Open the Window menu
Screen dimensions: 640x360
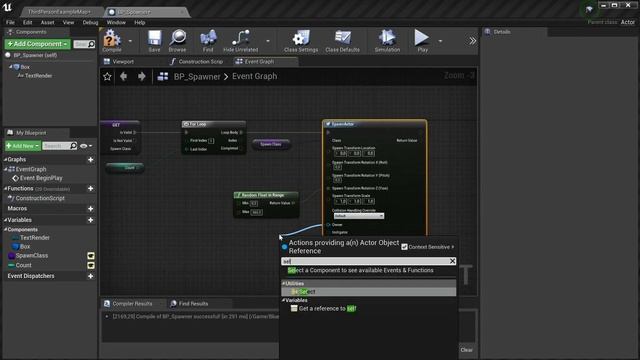point(116,22)
